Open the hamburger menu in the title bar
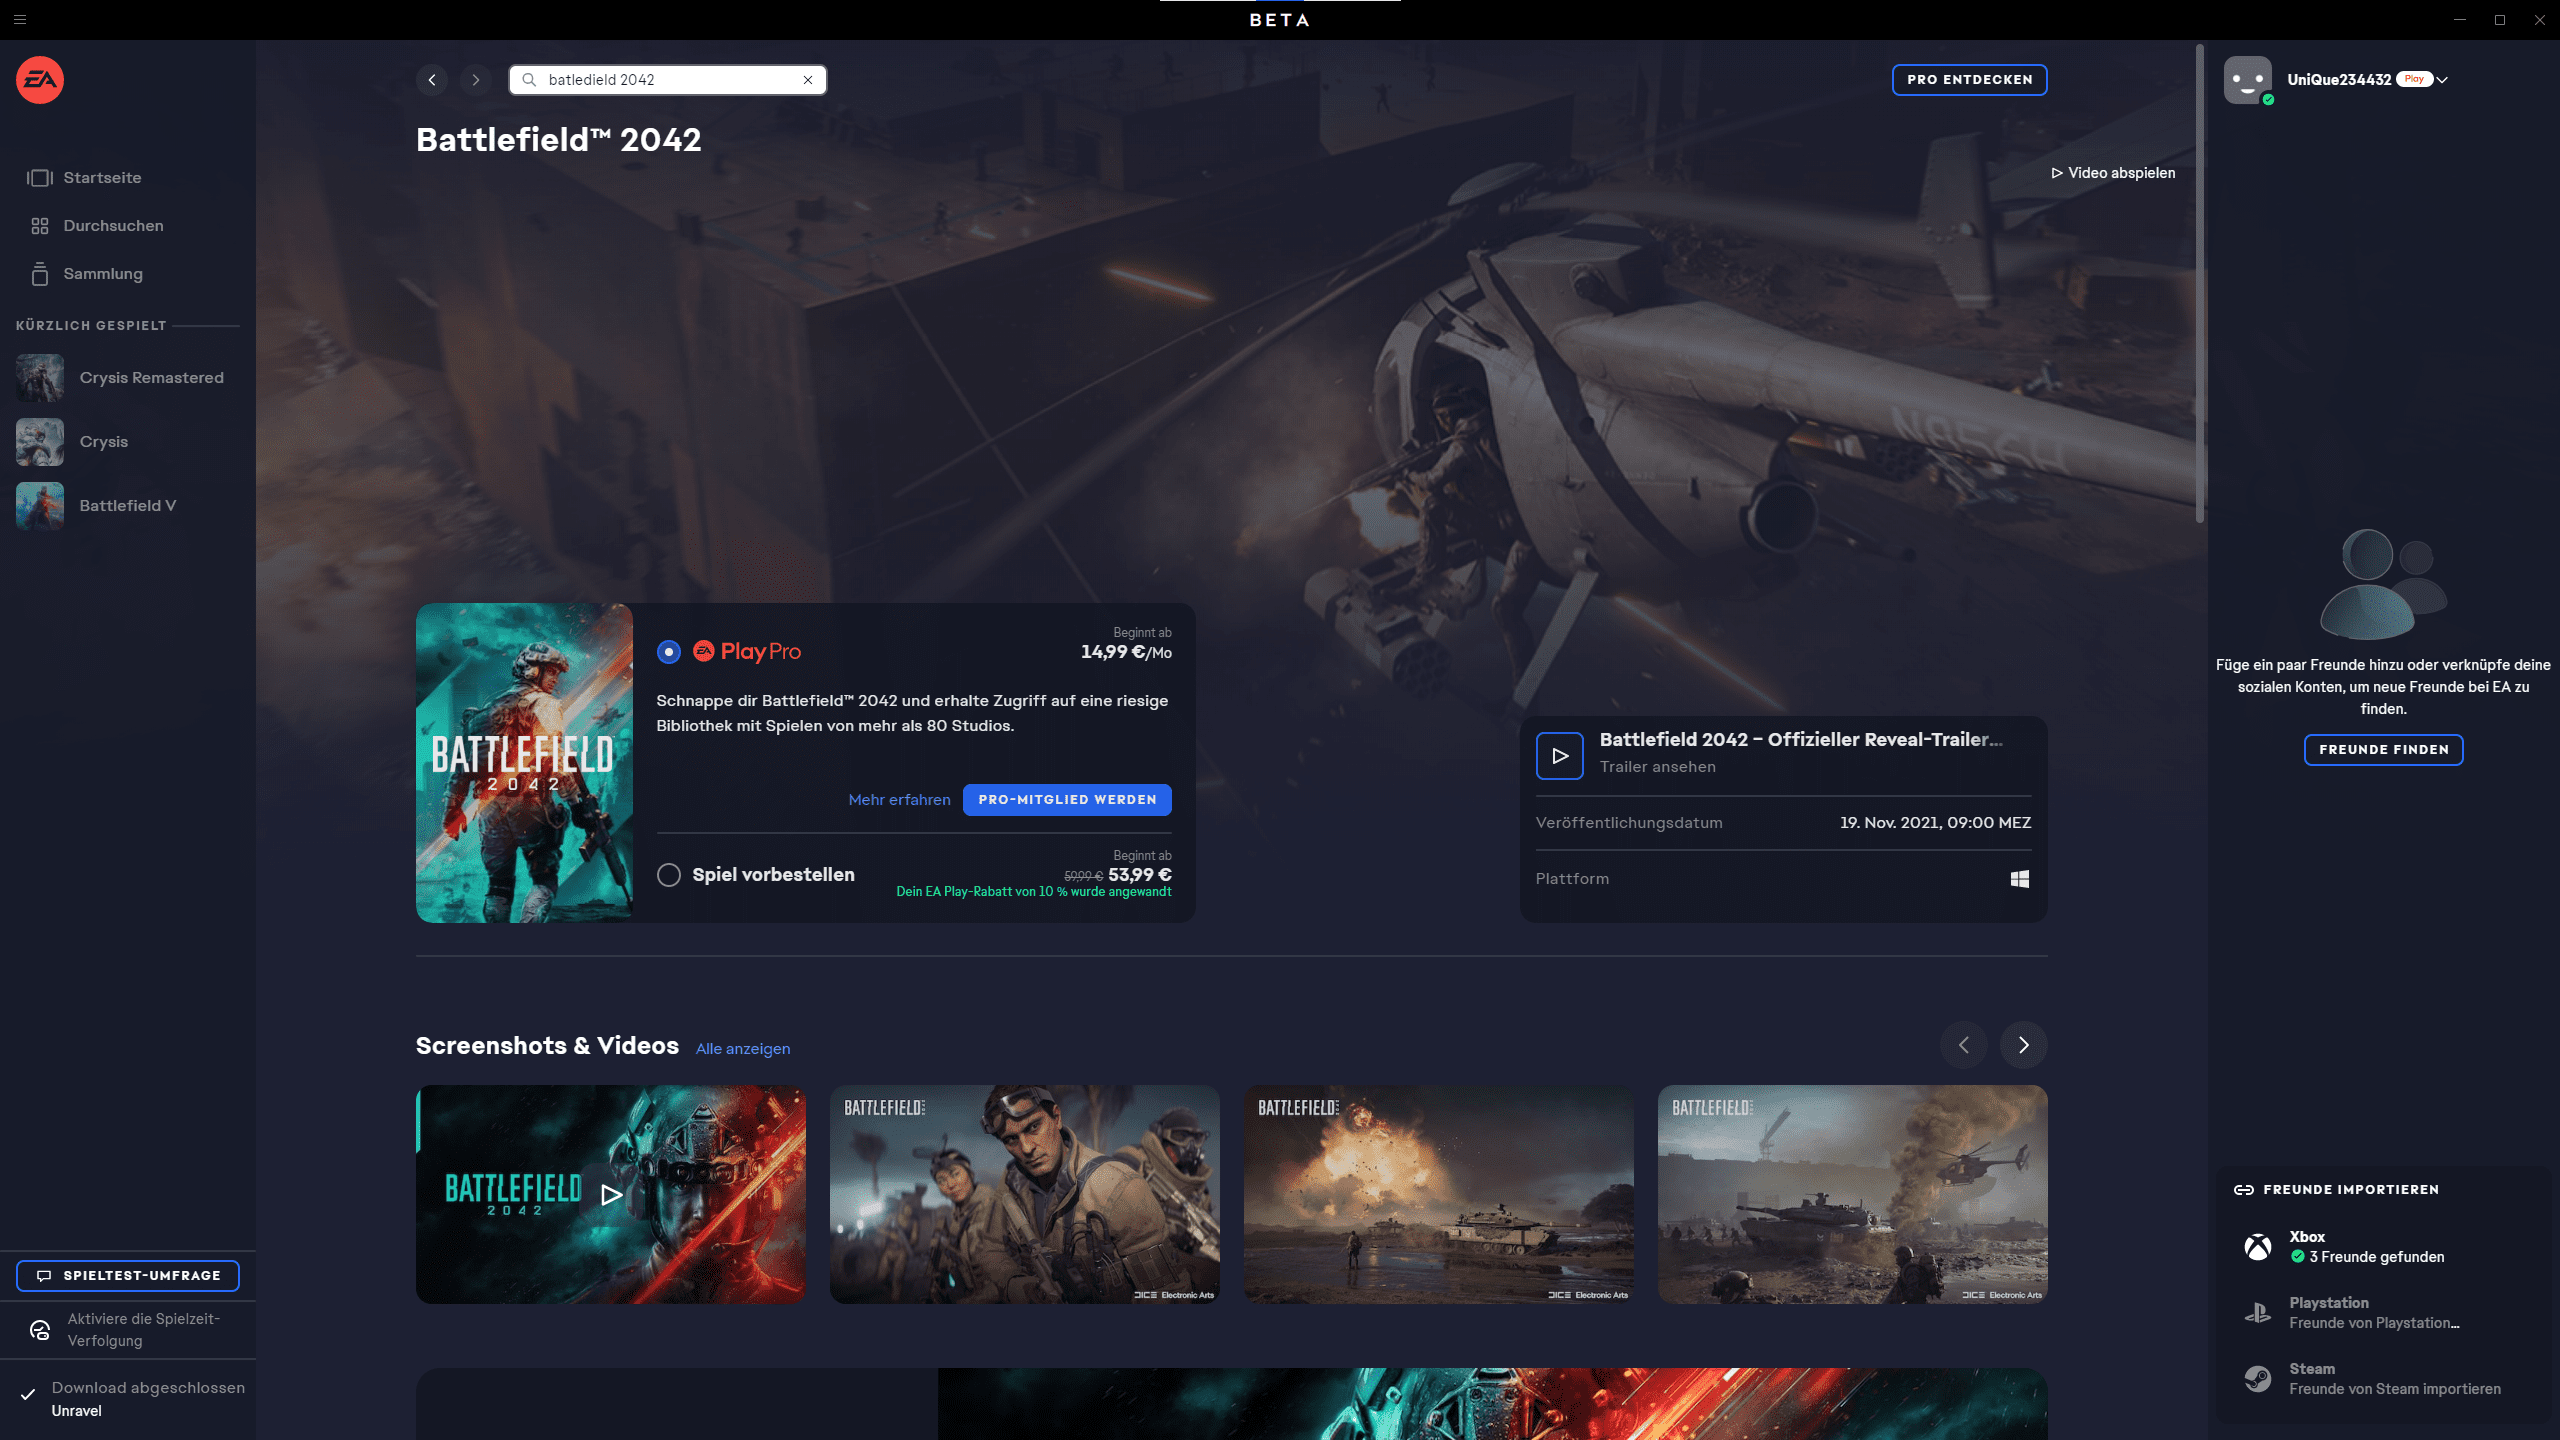The image size is (2560, 1440). pos(20,19)
